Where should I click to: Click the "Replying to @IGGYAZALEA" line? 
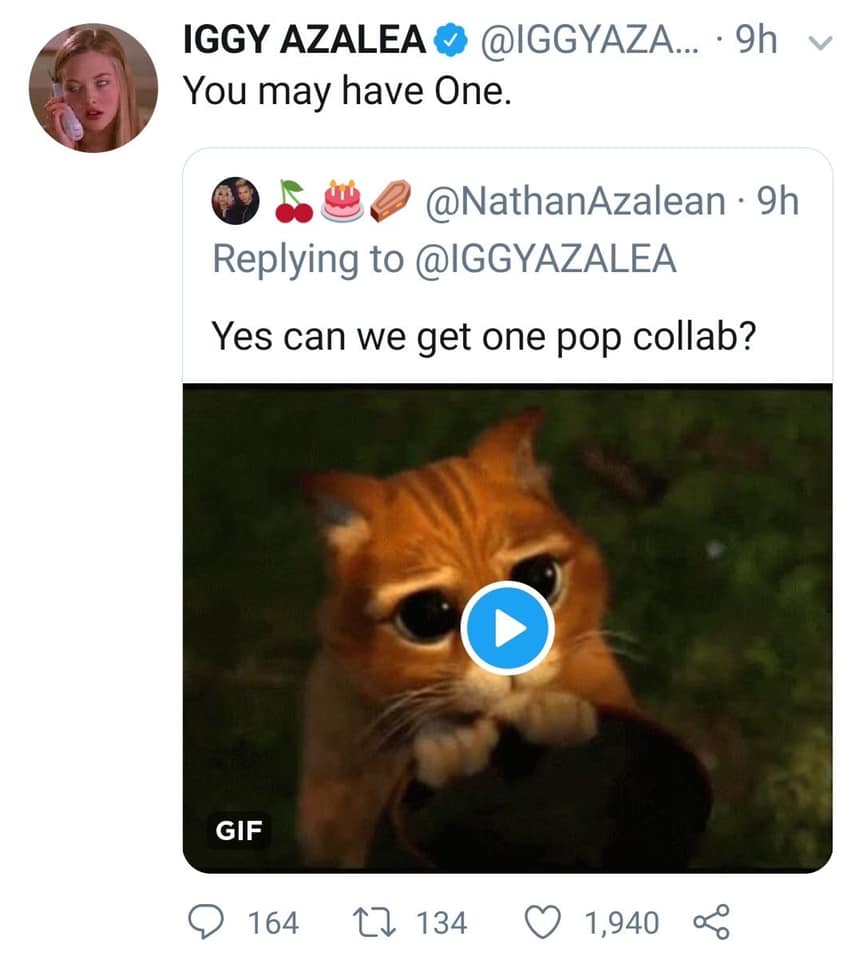point(444,259)
